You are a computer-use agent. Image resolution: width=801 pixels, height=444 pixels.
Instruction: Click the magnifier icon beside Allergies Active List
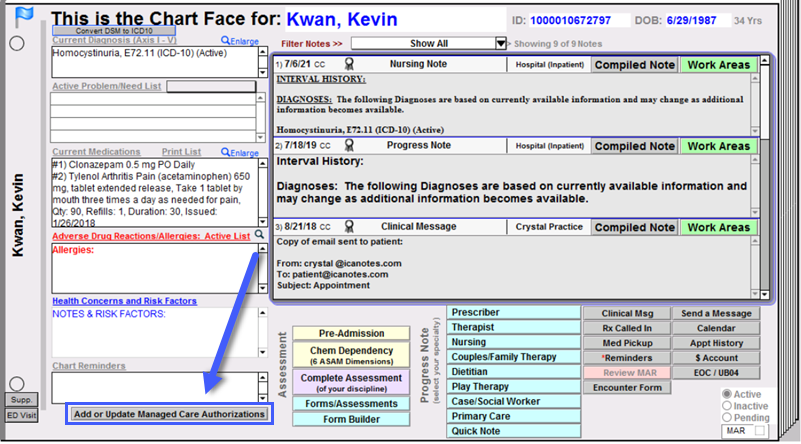coord(259,234)
